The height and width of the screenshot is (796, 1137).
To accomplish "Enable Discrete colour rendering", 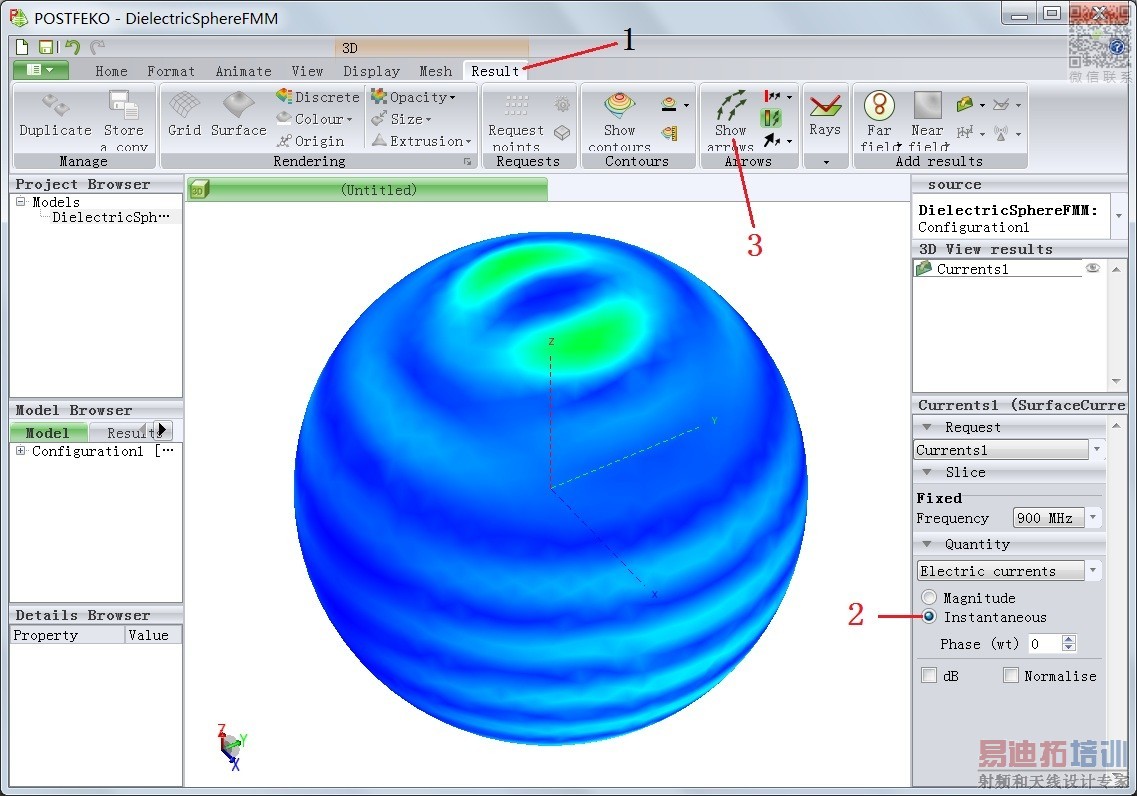I will click(318, 96).
